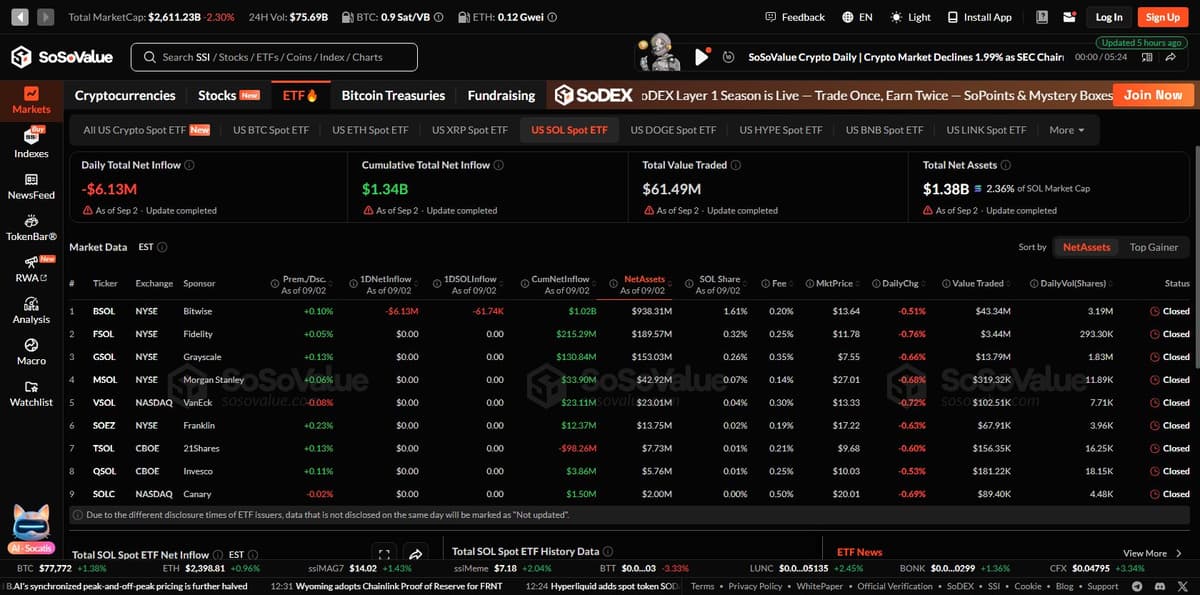This screenshot has width=1200, height=595.
Task: Show info for Total SOL Spot ETF History Data
Action: click(609, 551)
